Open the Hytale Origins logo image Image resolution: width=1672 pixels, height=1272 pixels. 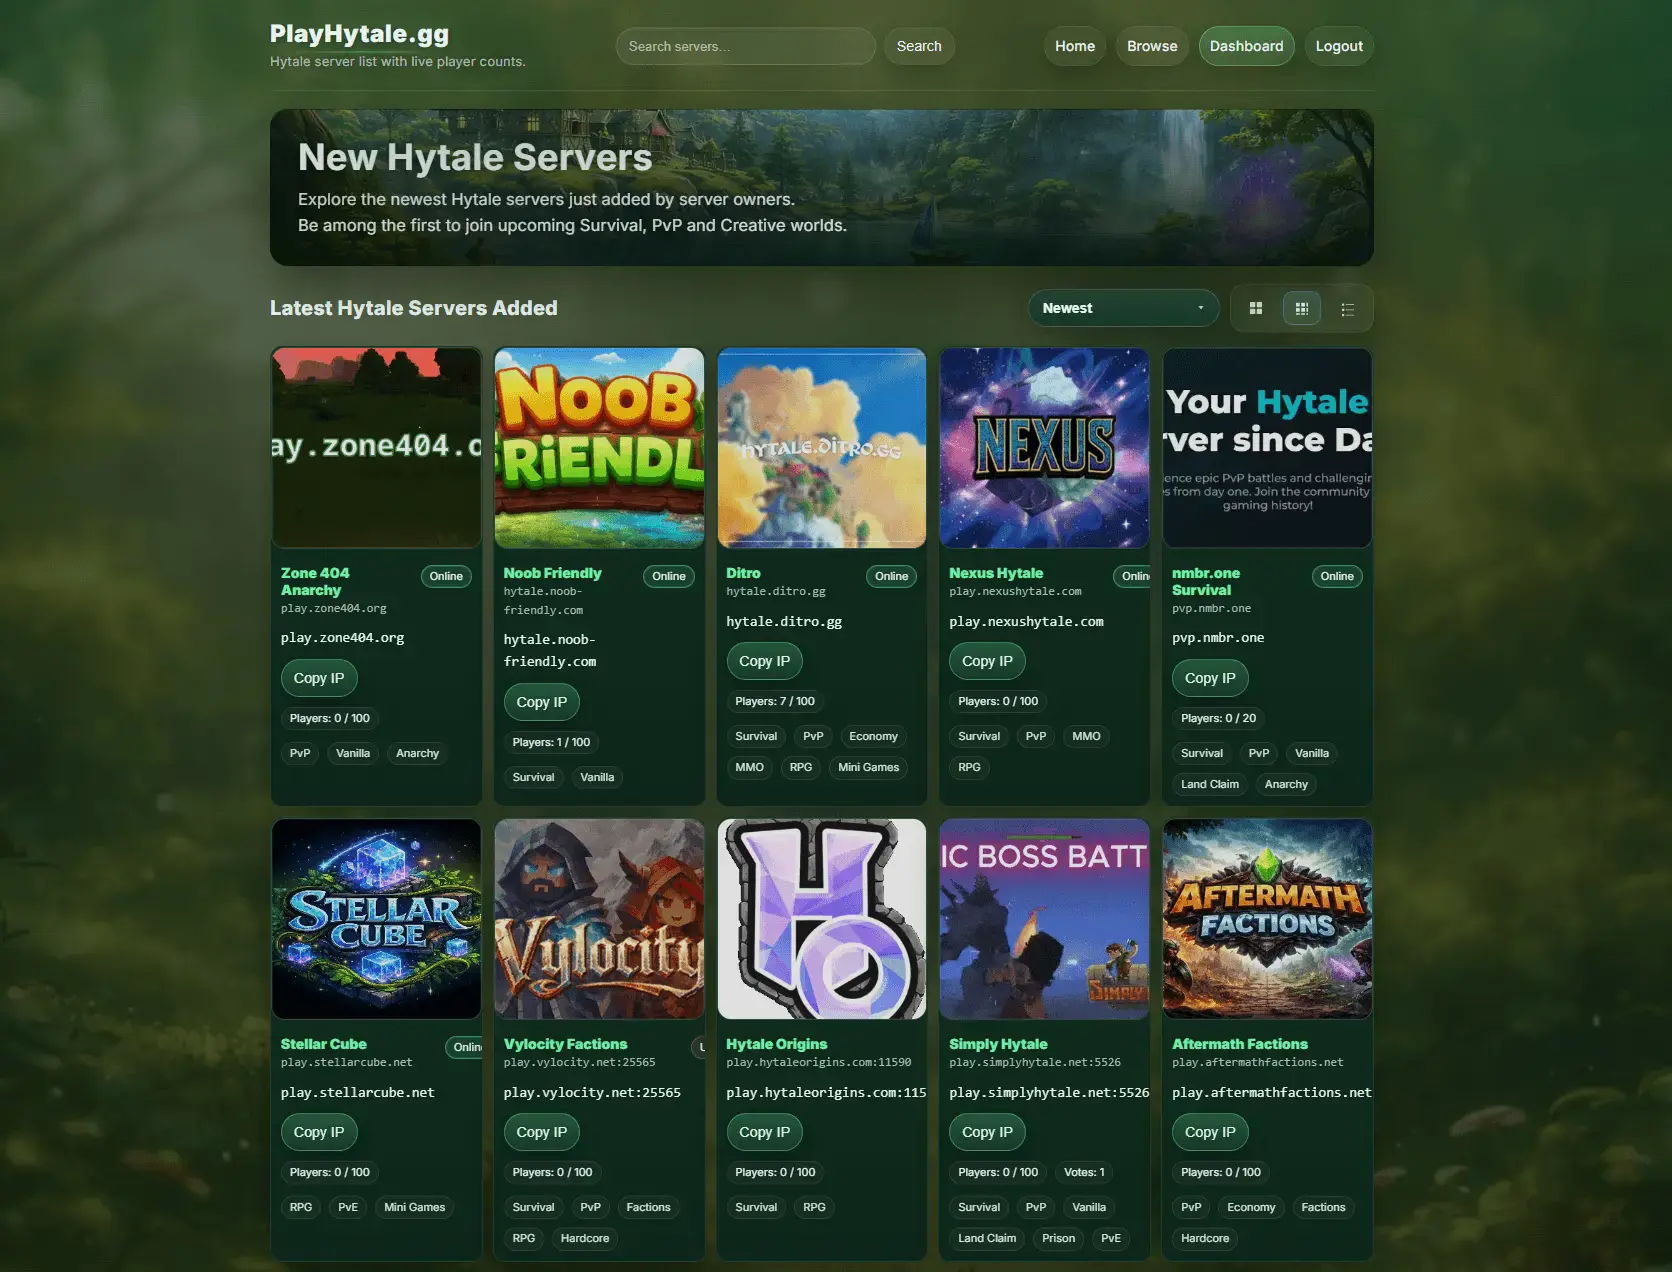pyautogui.click(x=822, y=919)
